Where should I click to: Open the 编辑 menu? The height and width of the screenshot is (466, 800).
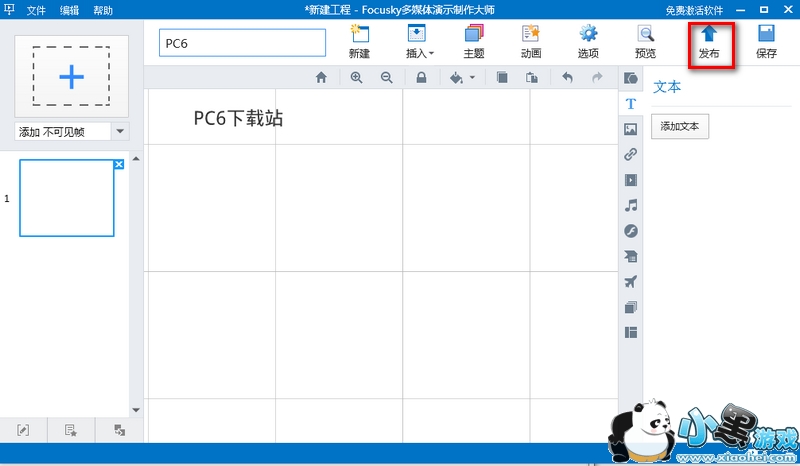click(69, 10)
